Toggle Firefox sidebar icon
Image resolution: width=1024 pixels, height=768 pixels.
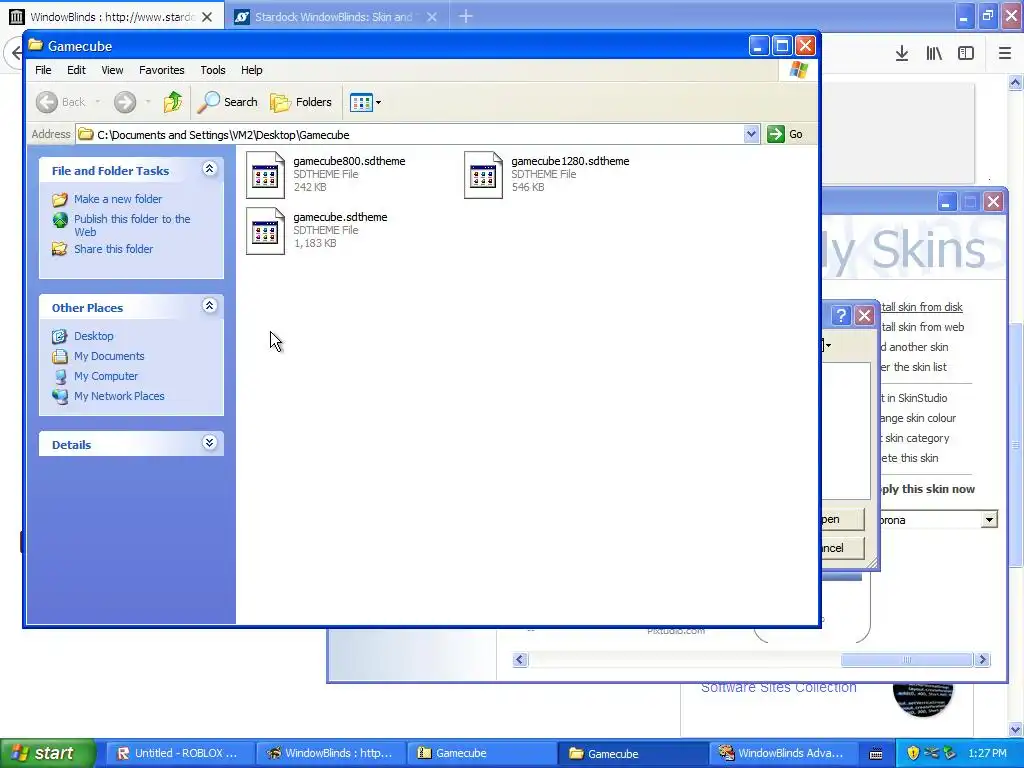coord(966,54)
